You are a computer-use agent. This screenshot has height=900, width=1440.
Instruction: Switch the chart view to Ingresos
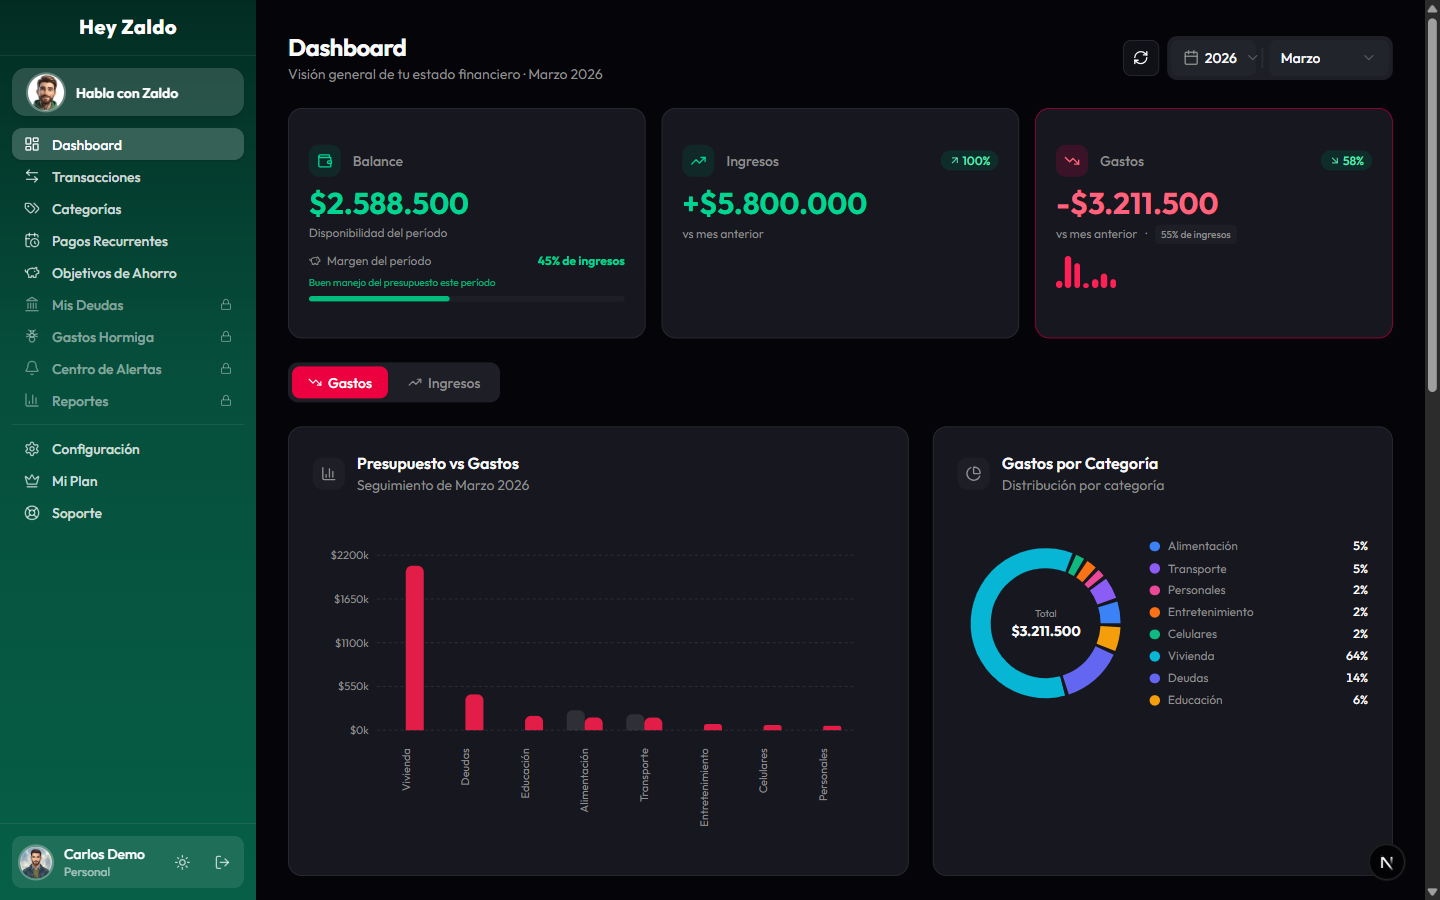(x=443, y=382)
